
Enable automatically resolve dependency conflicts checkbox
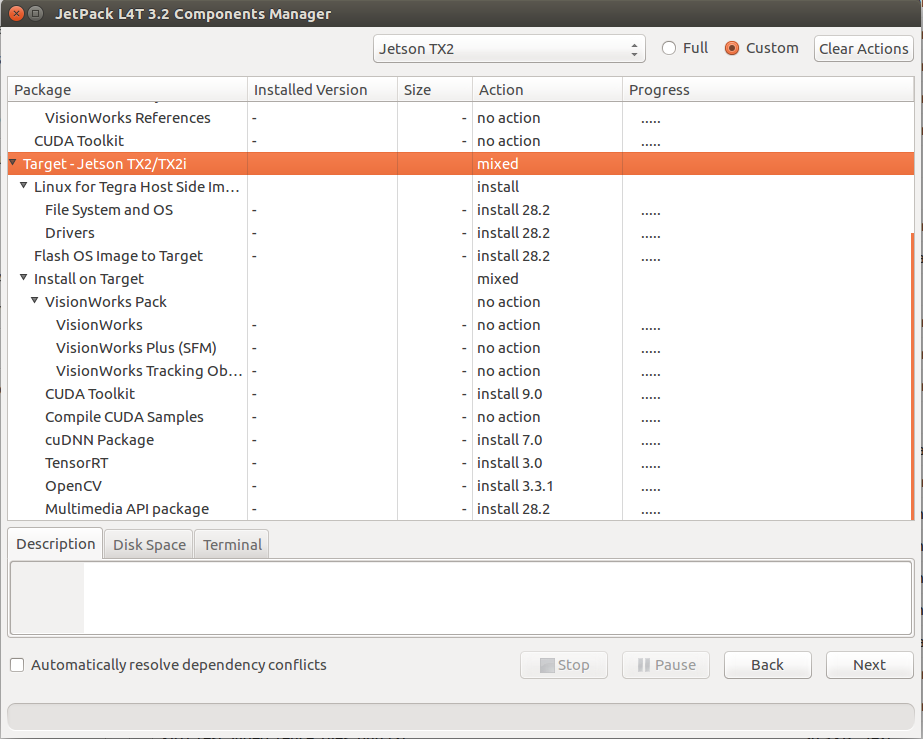click(17, 665)
